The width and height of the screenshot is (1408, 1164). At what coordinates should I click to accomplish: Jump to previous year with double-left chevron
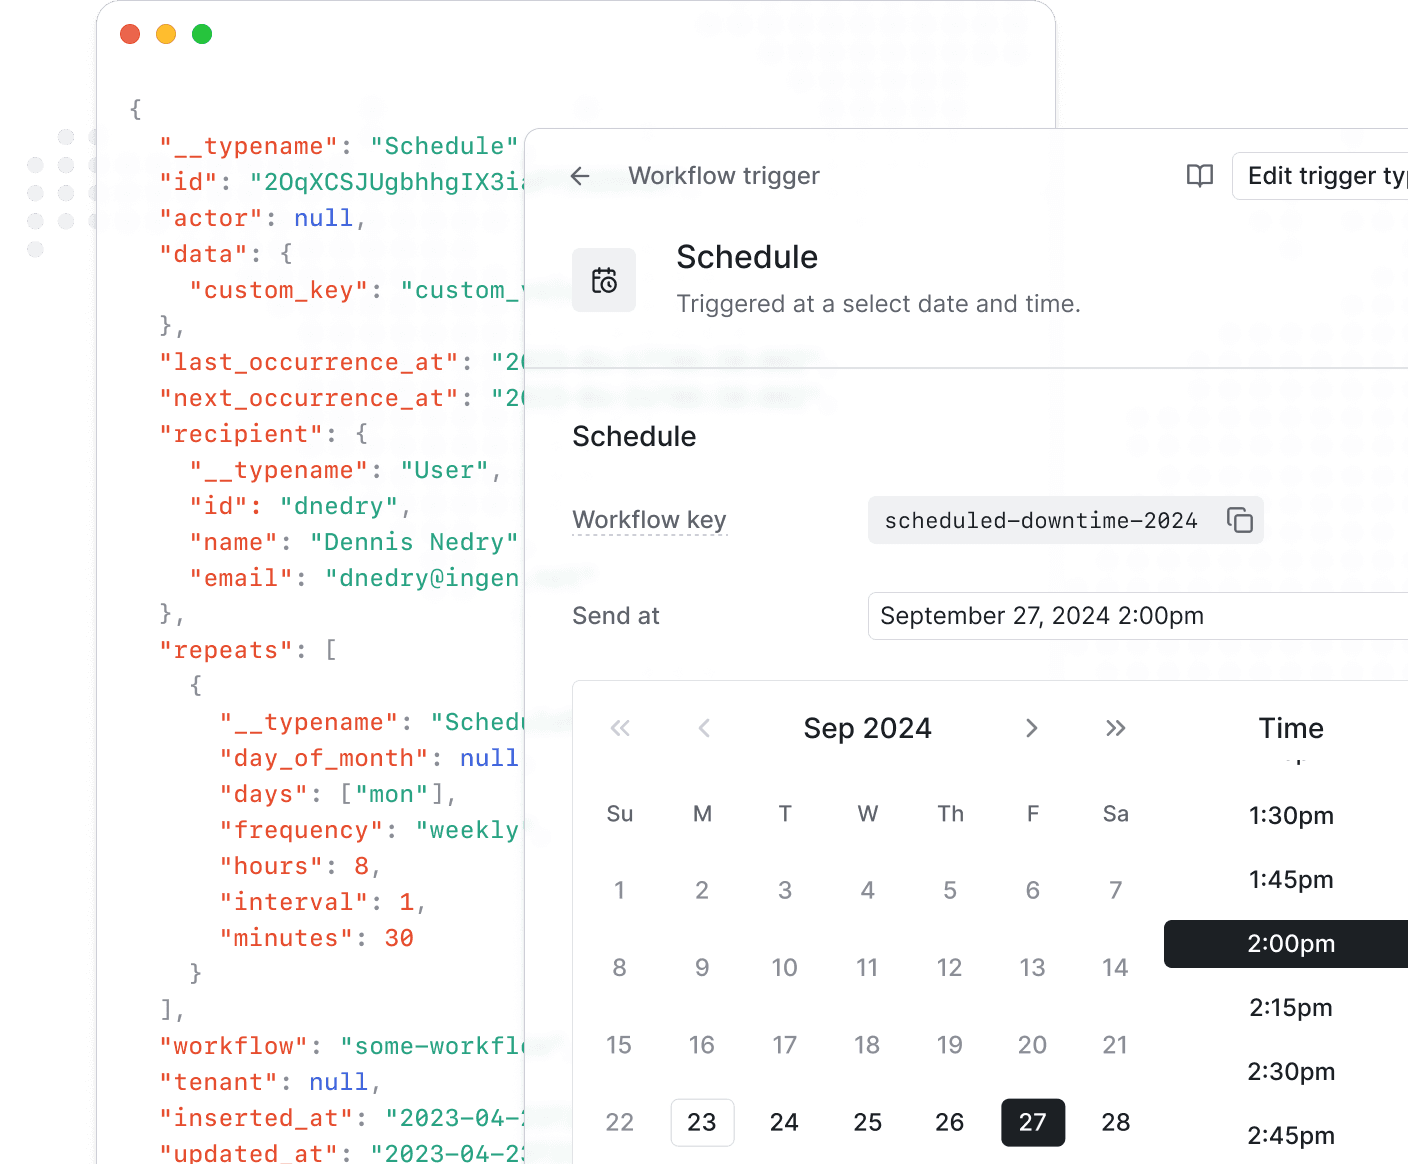(620, 728)
